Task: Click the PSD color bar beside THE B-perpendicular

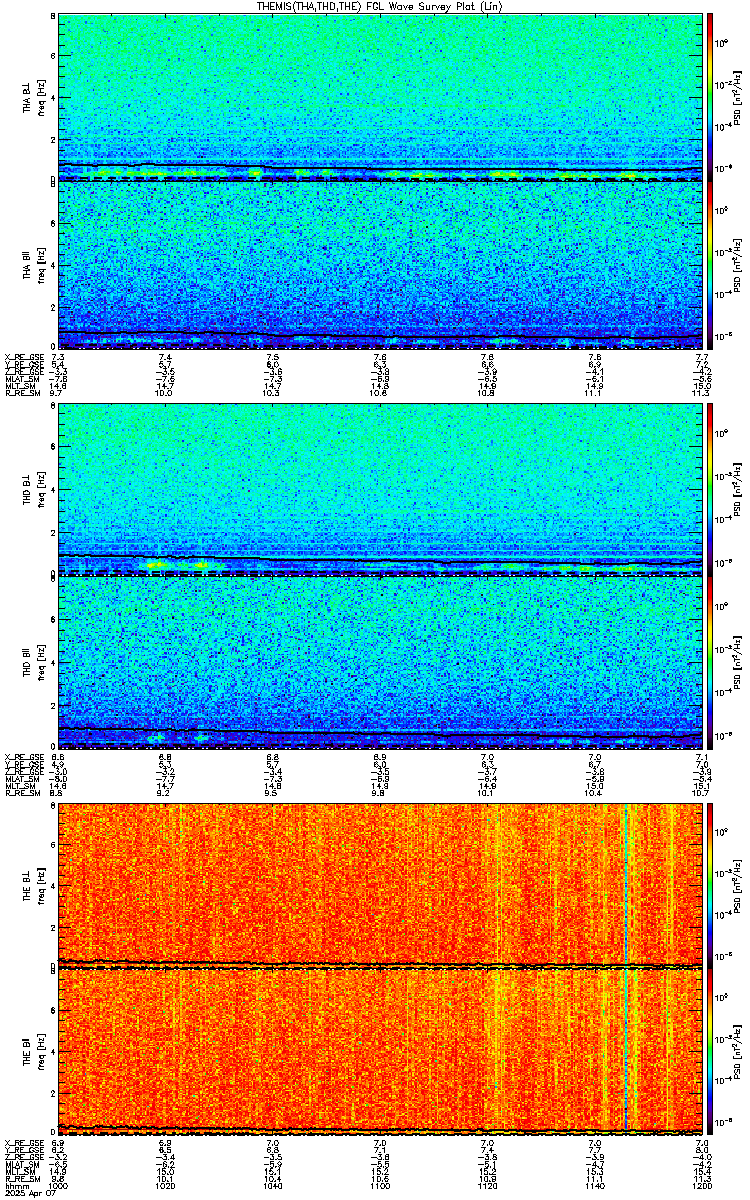Action: pyautogui.click(x=709, y=883)
